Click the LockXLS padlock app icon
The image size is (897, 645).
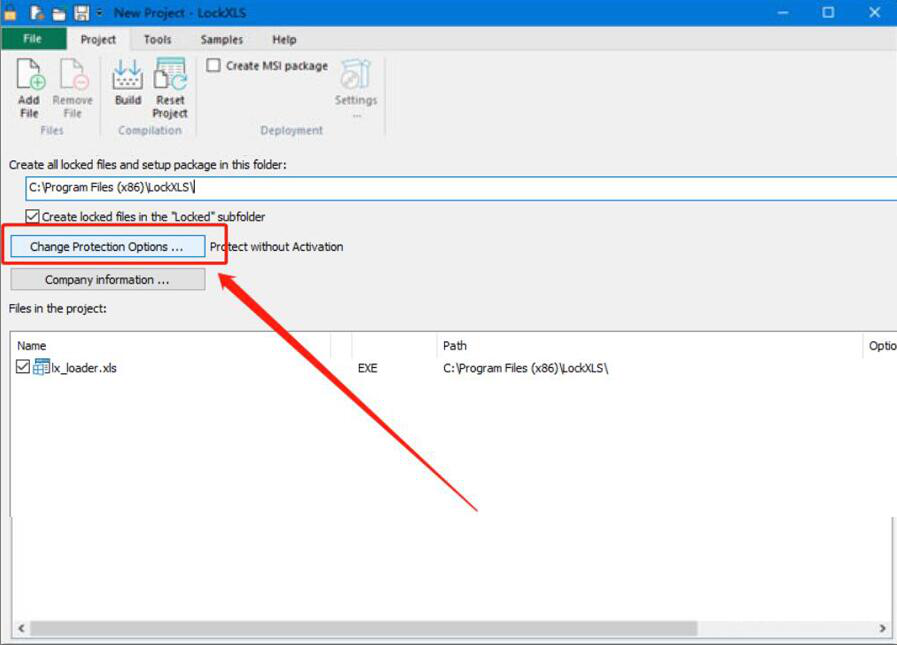(10, 12)
